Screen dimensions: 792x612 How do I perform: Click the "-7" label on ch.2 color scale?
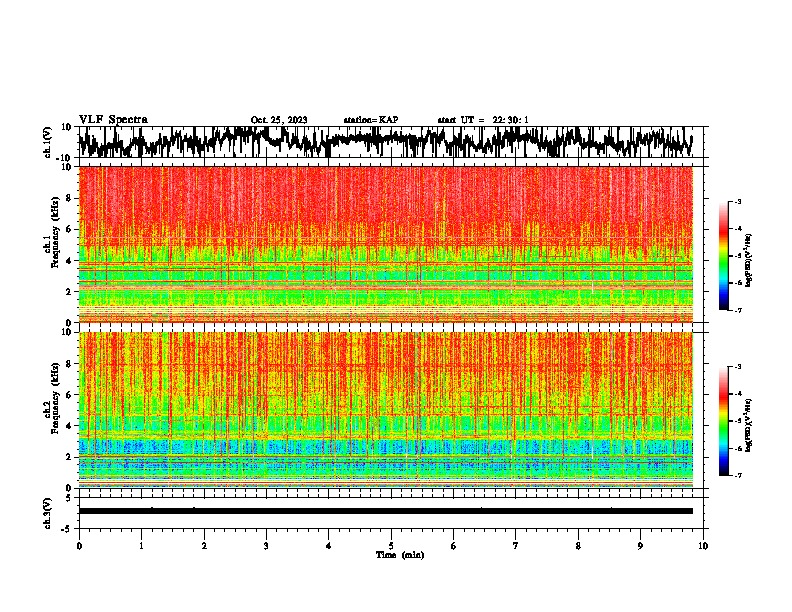click(738, 475)
